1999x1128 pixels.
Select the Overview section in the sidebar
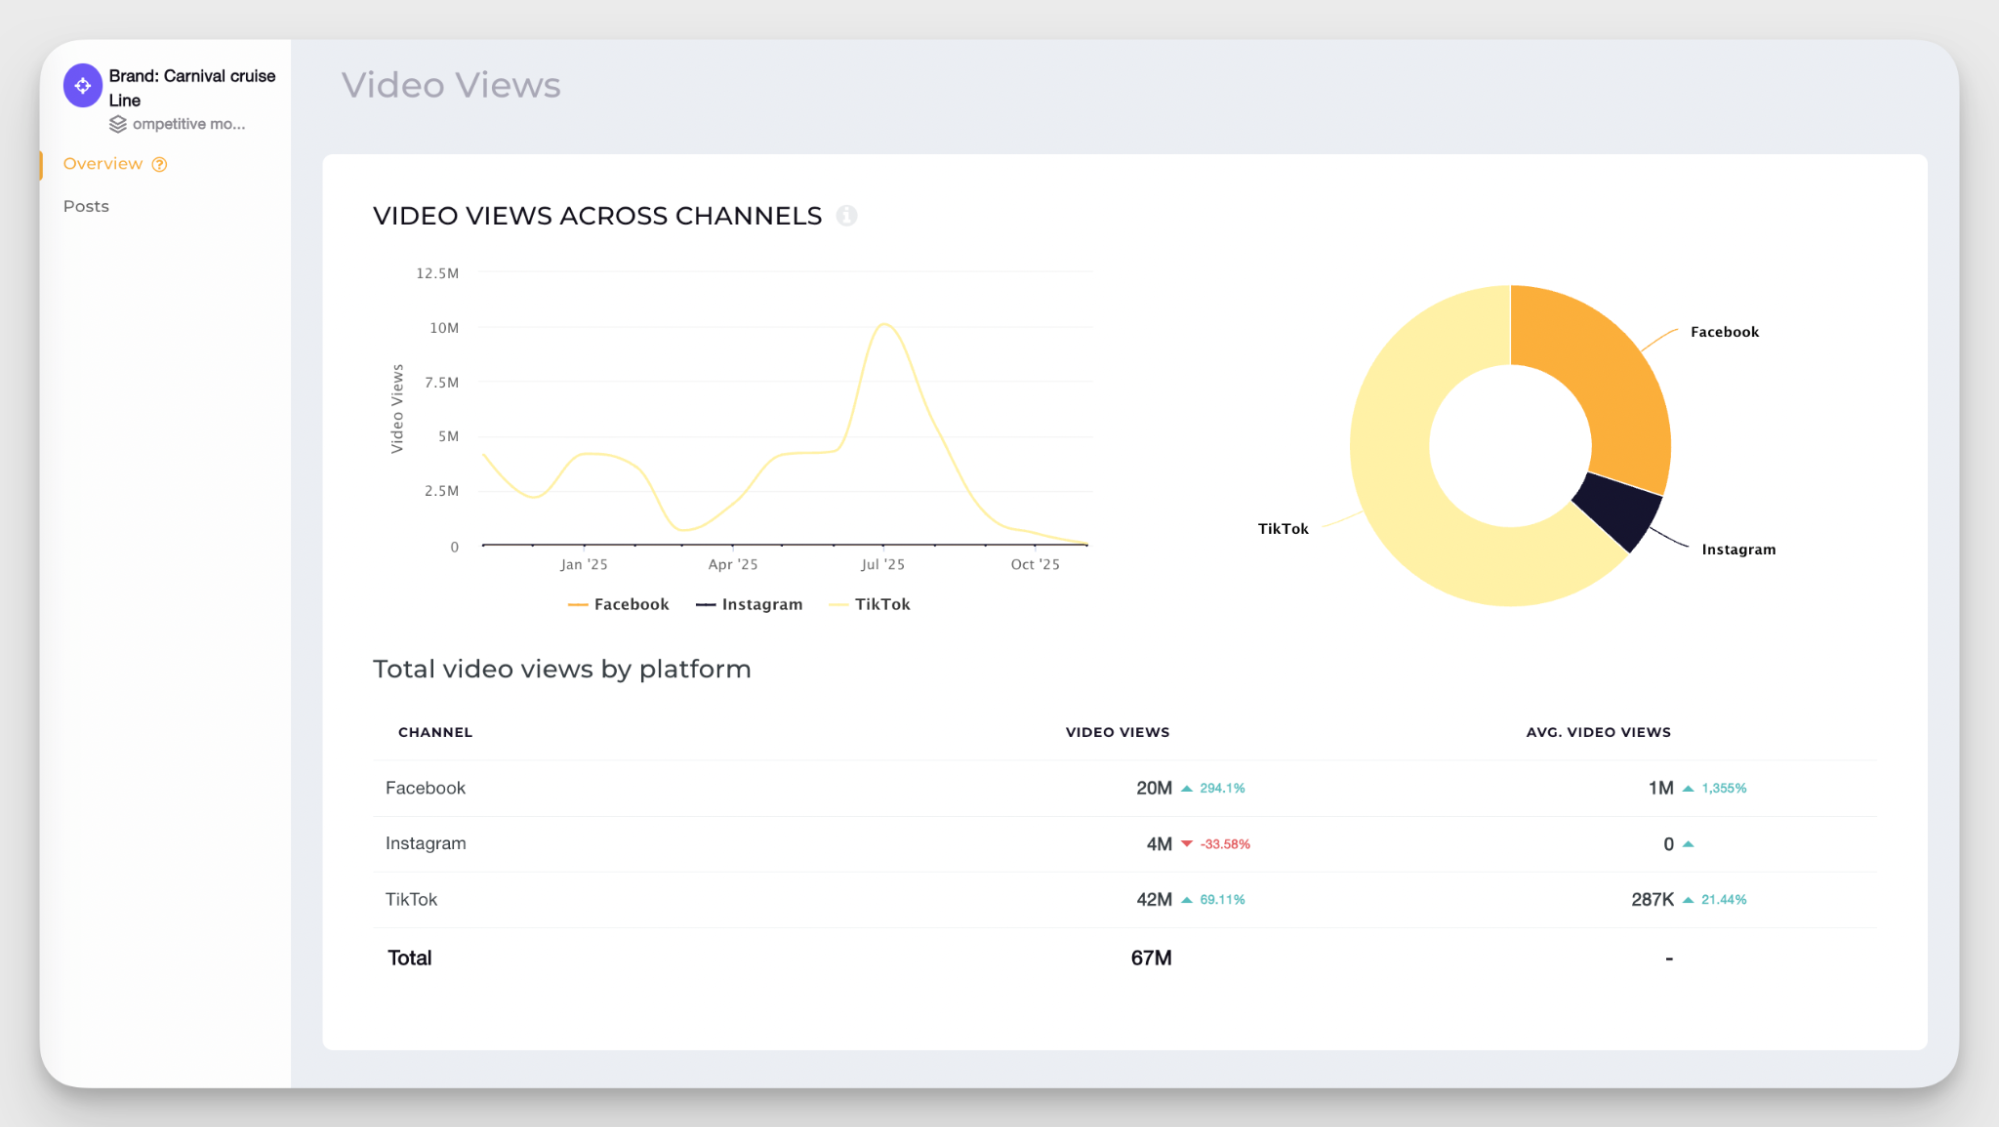pyautogui.click(x=103, y=163)
